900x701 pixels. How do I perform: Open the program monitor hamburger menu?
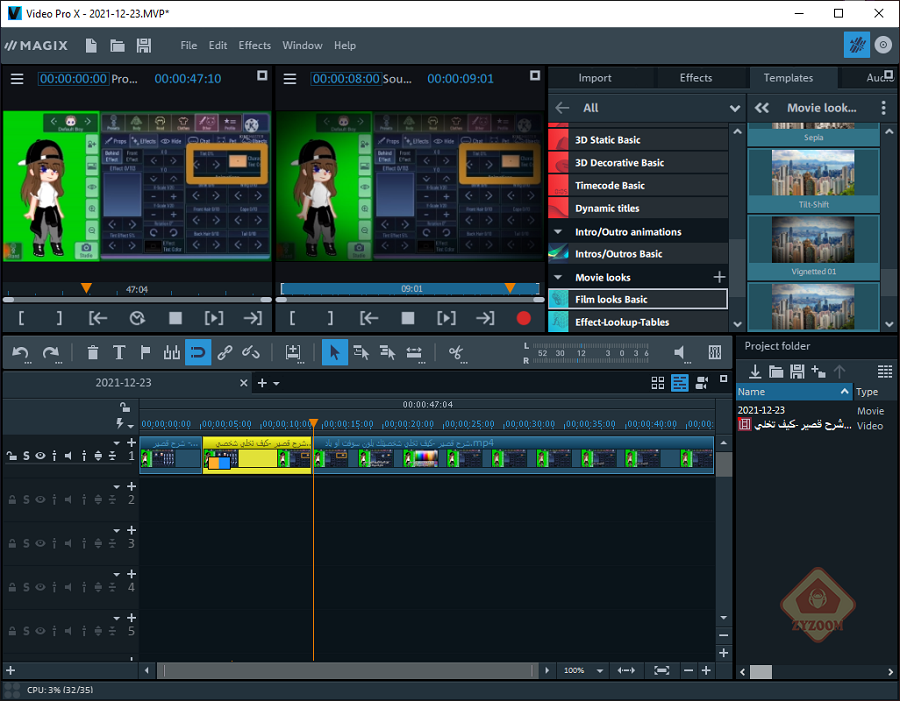(x=17, y=79)
